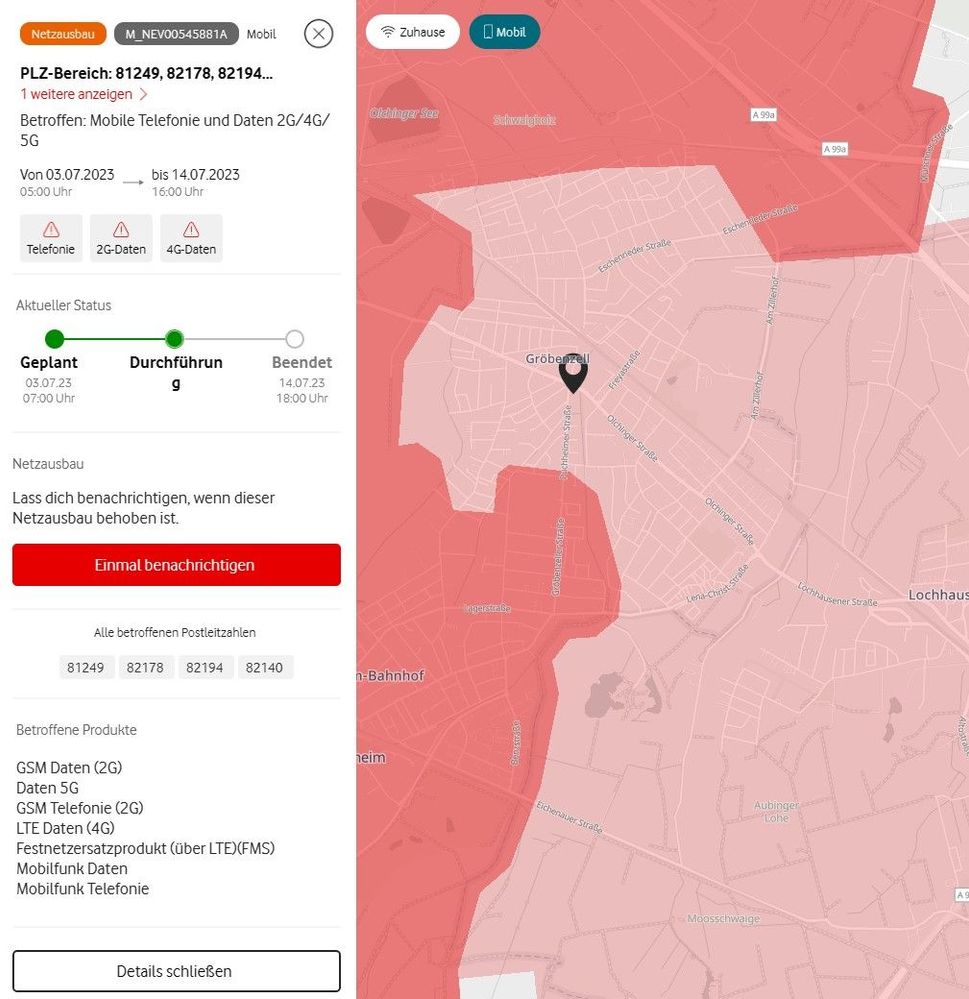Viewport: 969px width, 999px height.
Task: Click the black location pin on the map
Action: (x=573, y=374)
